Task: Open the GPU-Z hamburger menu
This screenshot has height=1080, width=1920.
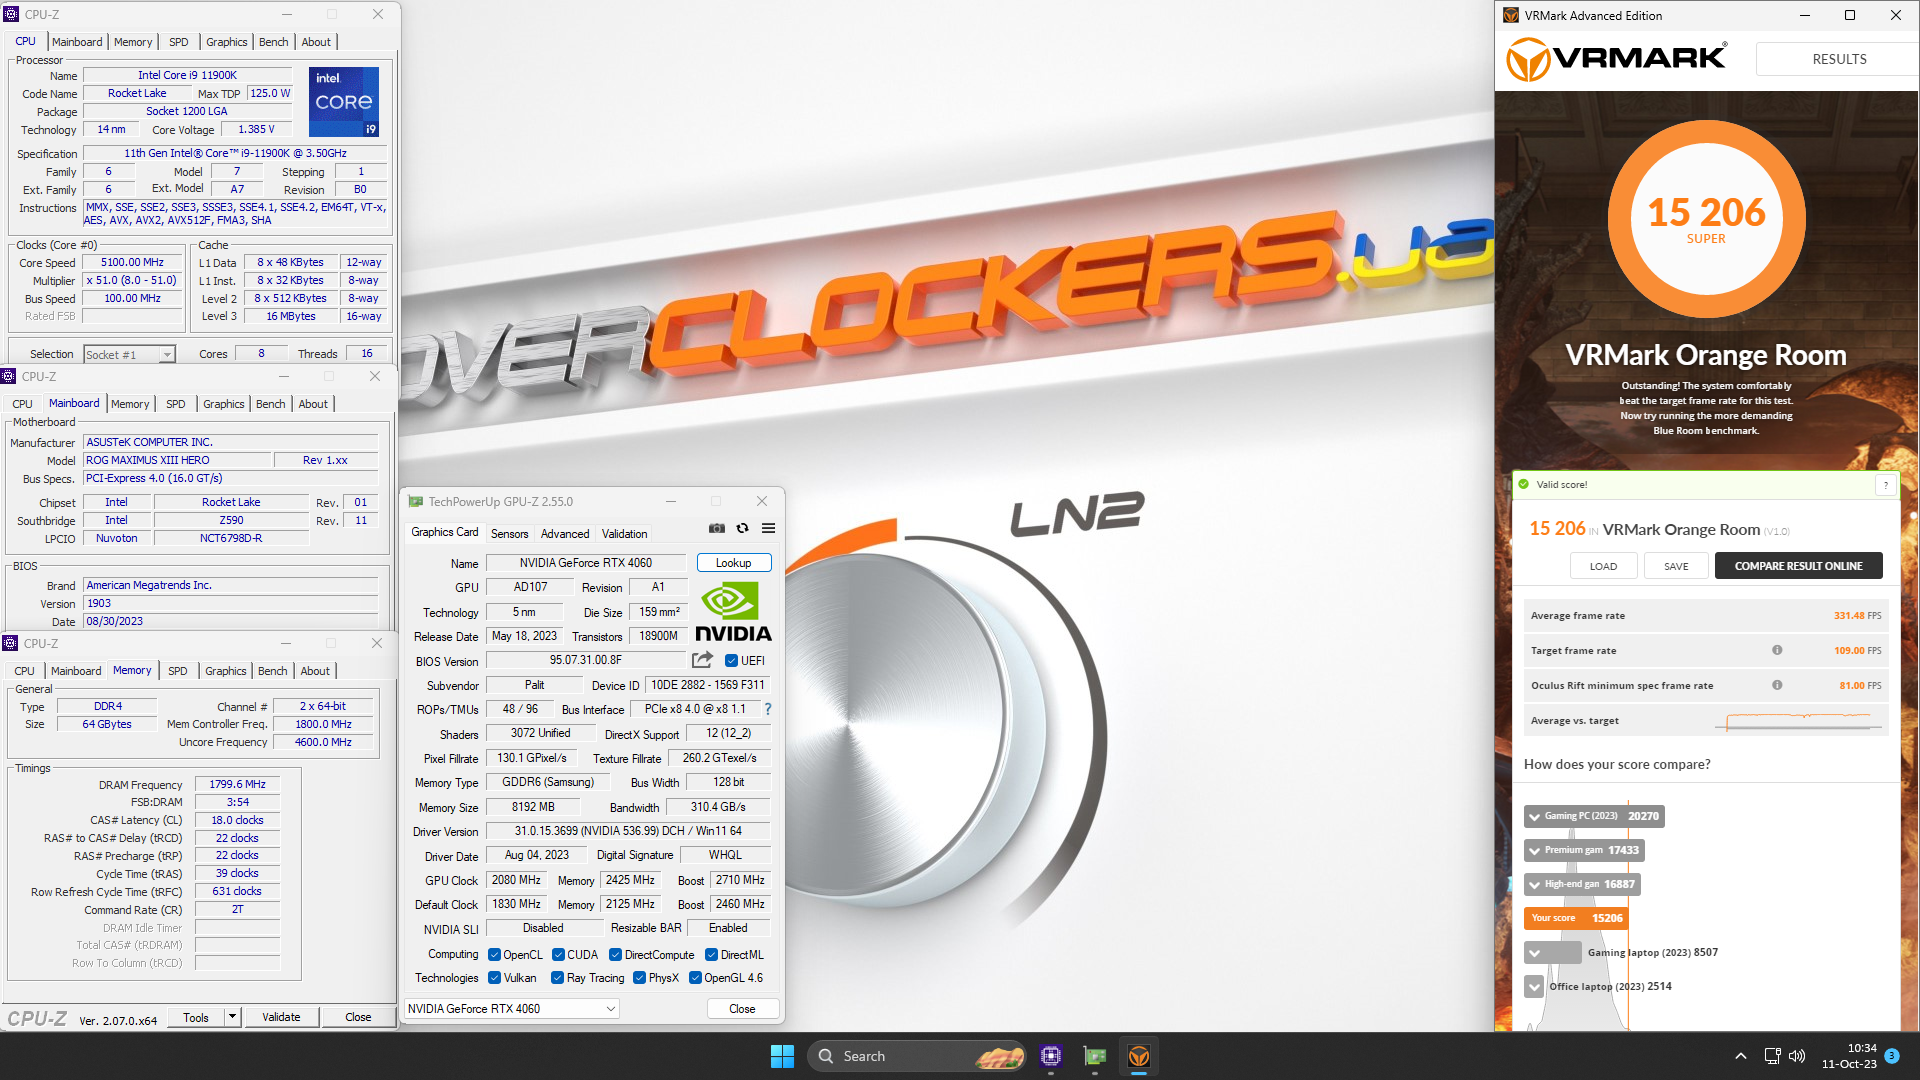Action: click(768, 528)
